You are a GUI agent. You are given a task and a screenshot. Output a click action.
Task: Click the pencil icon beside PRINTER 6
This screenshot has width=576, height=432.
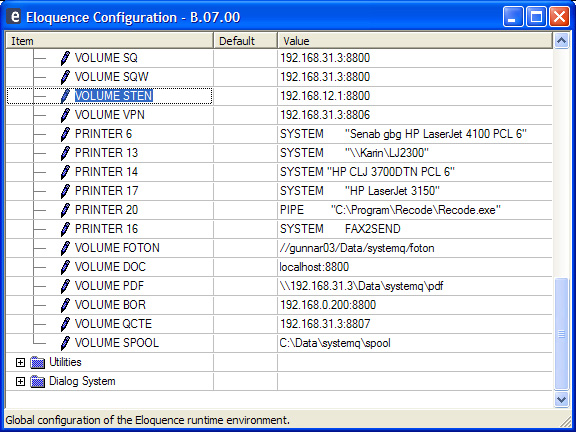point(65,134)
